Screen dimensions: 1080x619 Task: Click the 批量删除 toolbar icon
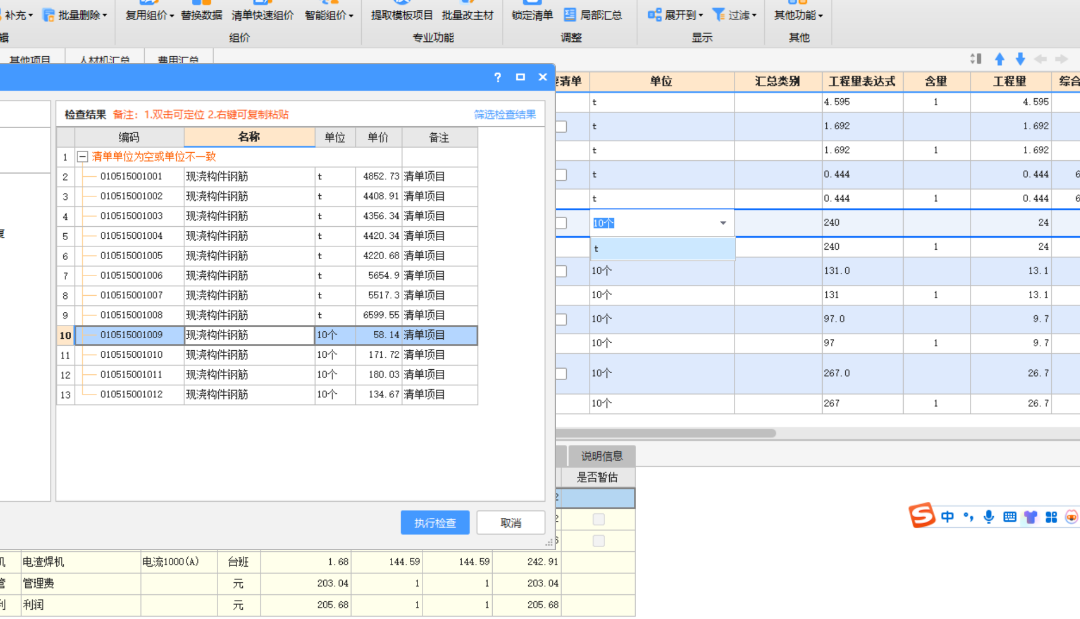click(x=49, y=14)
